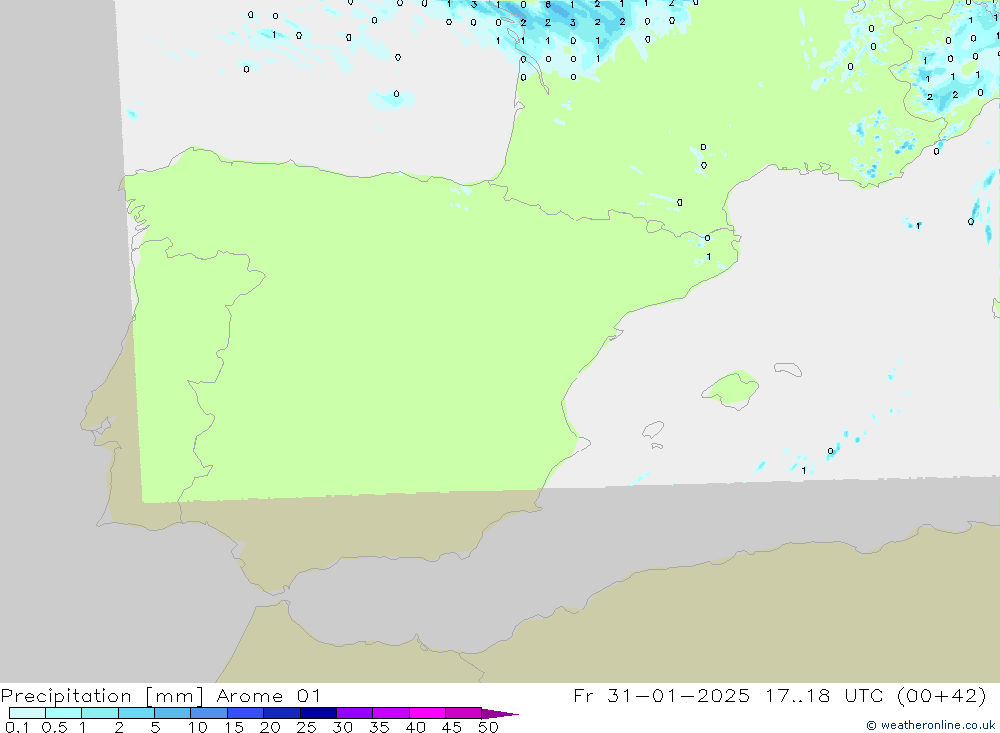Click the 40–45 mm bright magenta legend swatch
Viewport: 1000px width, 733px height.
point(427,713)
